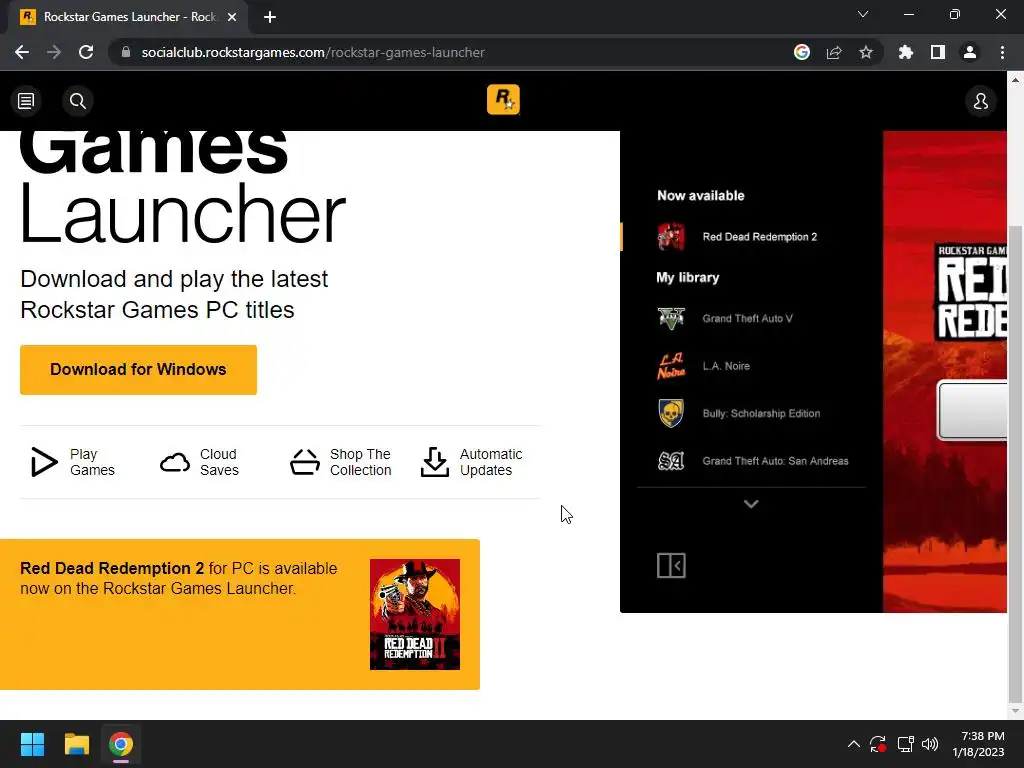
Task: Open a new browser tab
Action: (x=270, y=17)
